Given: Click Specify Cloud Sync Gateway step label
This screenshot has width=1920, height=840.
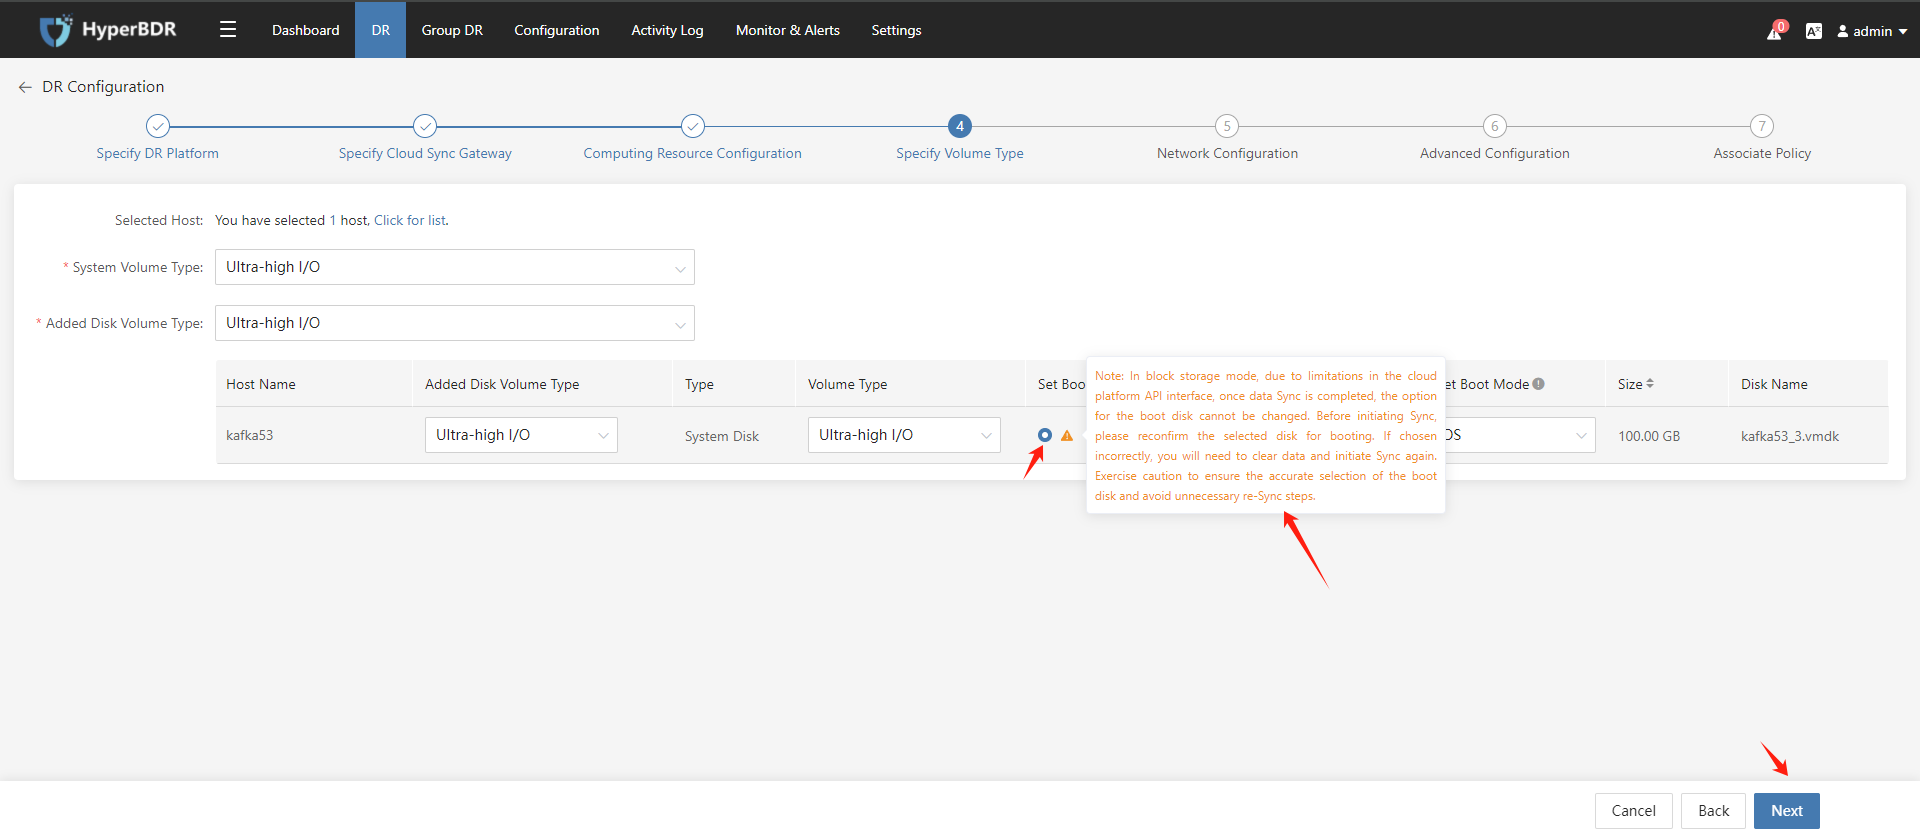Looking at the screenshot, I should point(425,153).
